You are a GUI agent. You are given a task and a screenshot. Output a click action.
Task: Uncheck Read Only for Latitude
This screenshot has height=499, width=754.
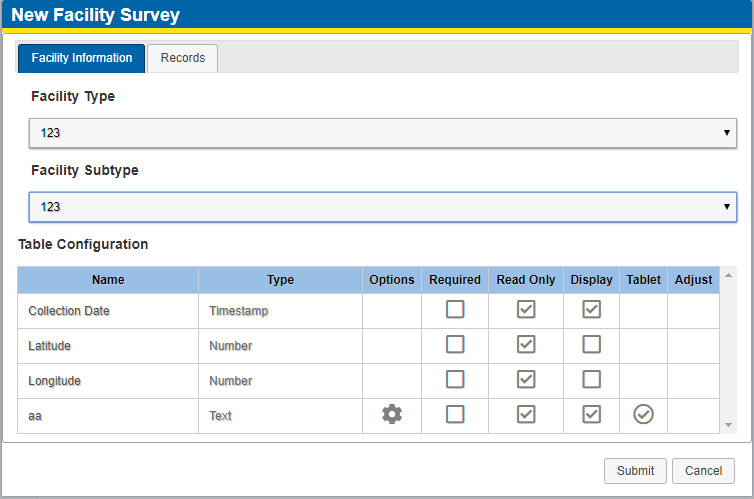click(x=526, y=345)
